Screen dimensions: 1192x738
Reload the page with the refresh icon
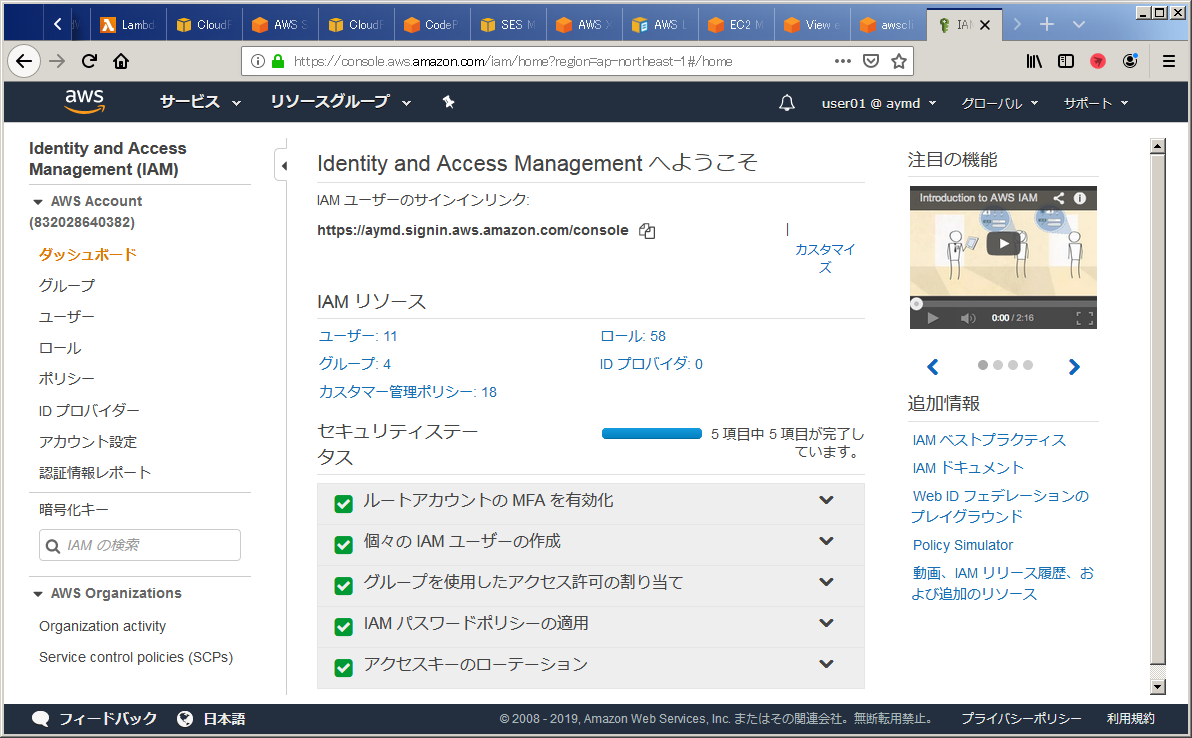point(89,62)
